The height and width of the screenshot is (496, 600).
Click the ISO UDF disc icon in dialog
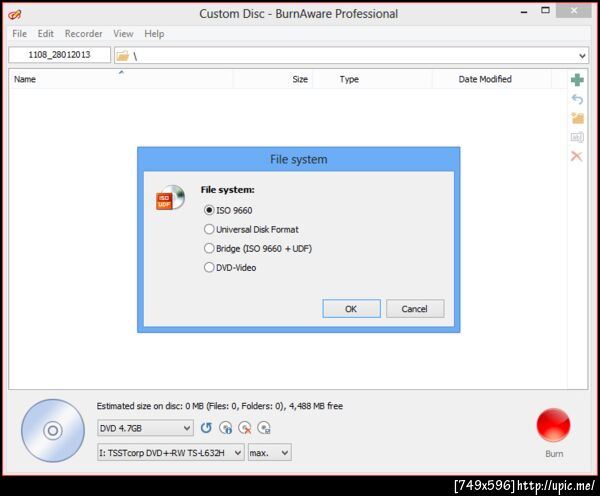point(170,197)
